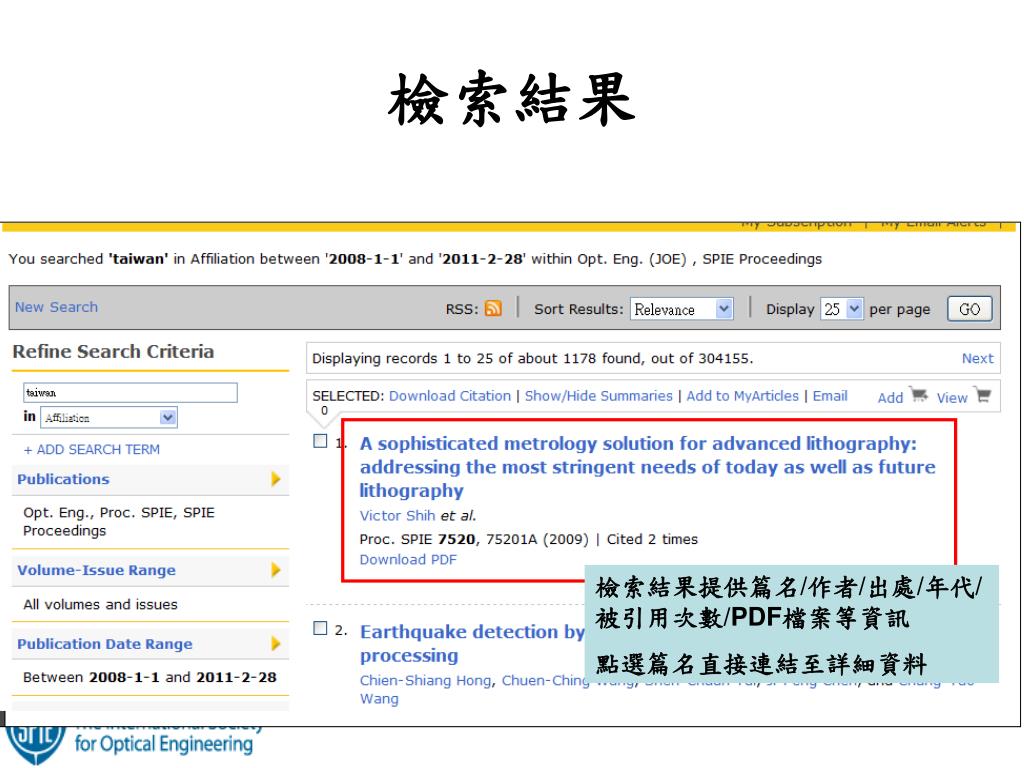
Task: Click the SPIE logo at bottom
Action: click(x=36, y=744)
